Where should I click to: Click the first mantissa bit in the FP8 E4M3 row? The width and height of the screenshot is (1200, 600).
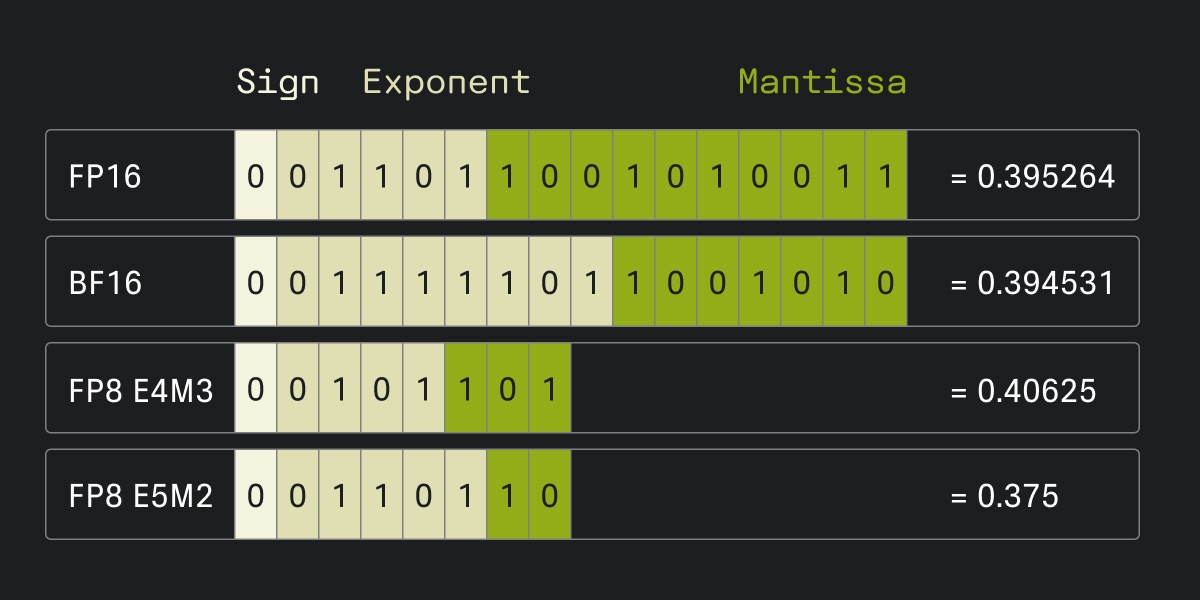[x=465, y=389]
